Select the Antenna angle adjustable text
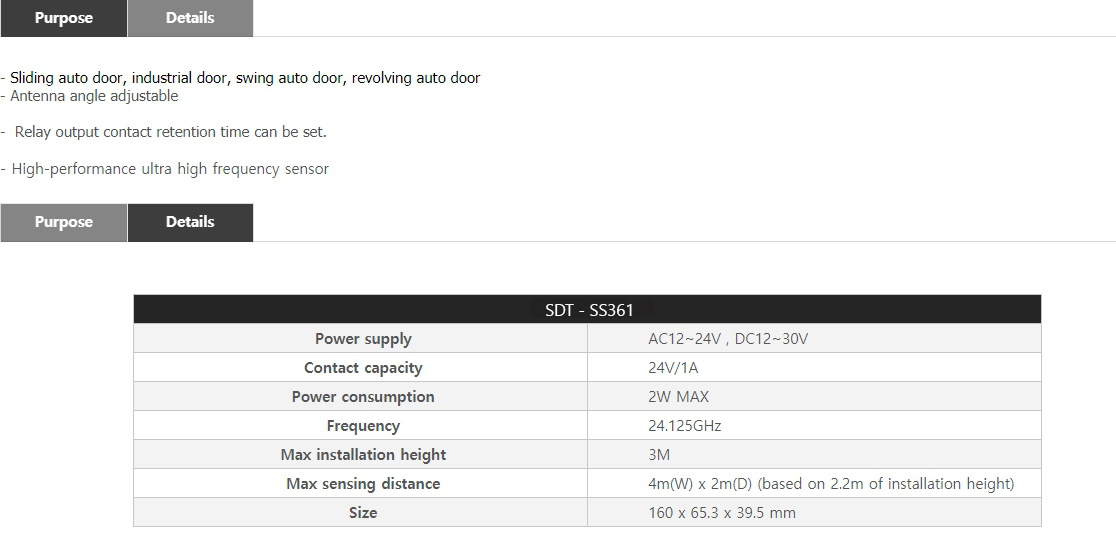Viewport: 1116px width, 538px height. 94,96
